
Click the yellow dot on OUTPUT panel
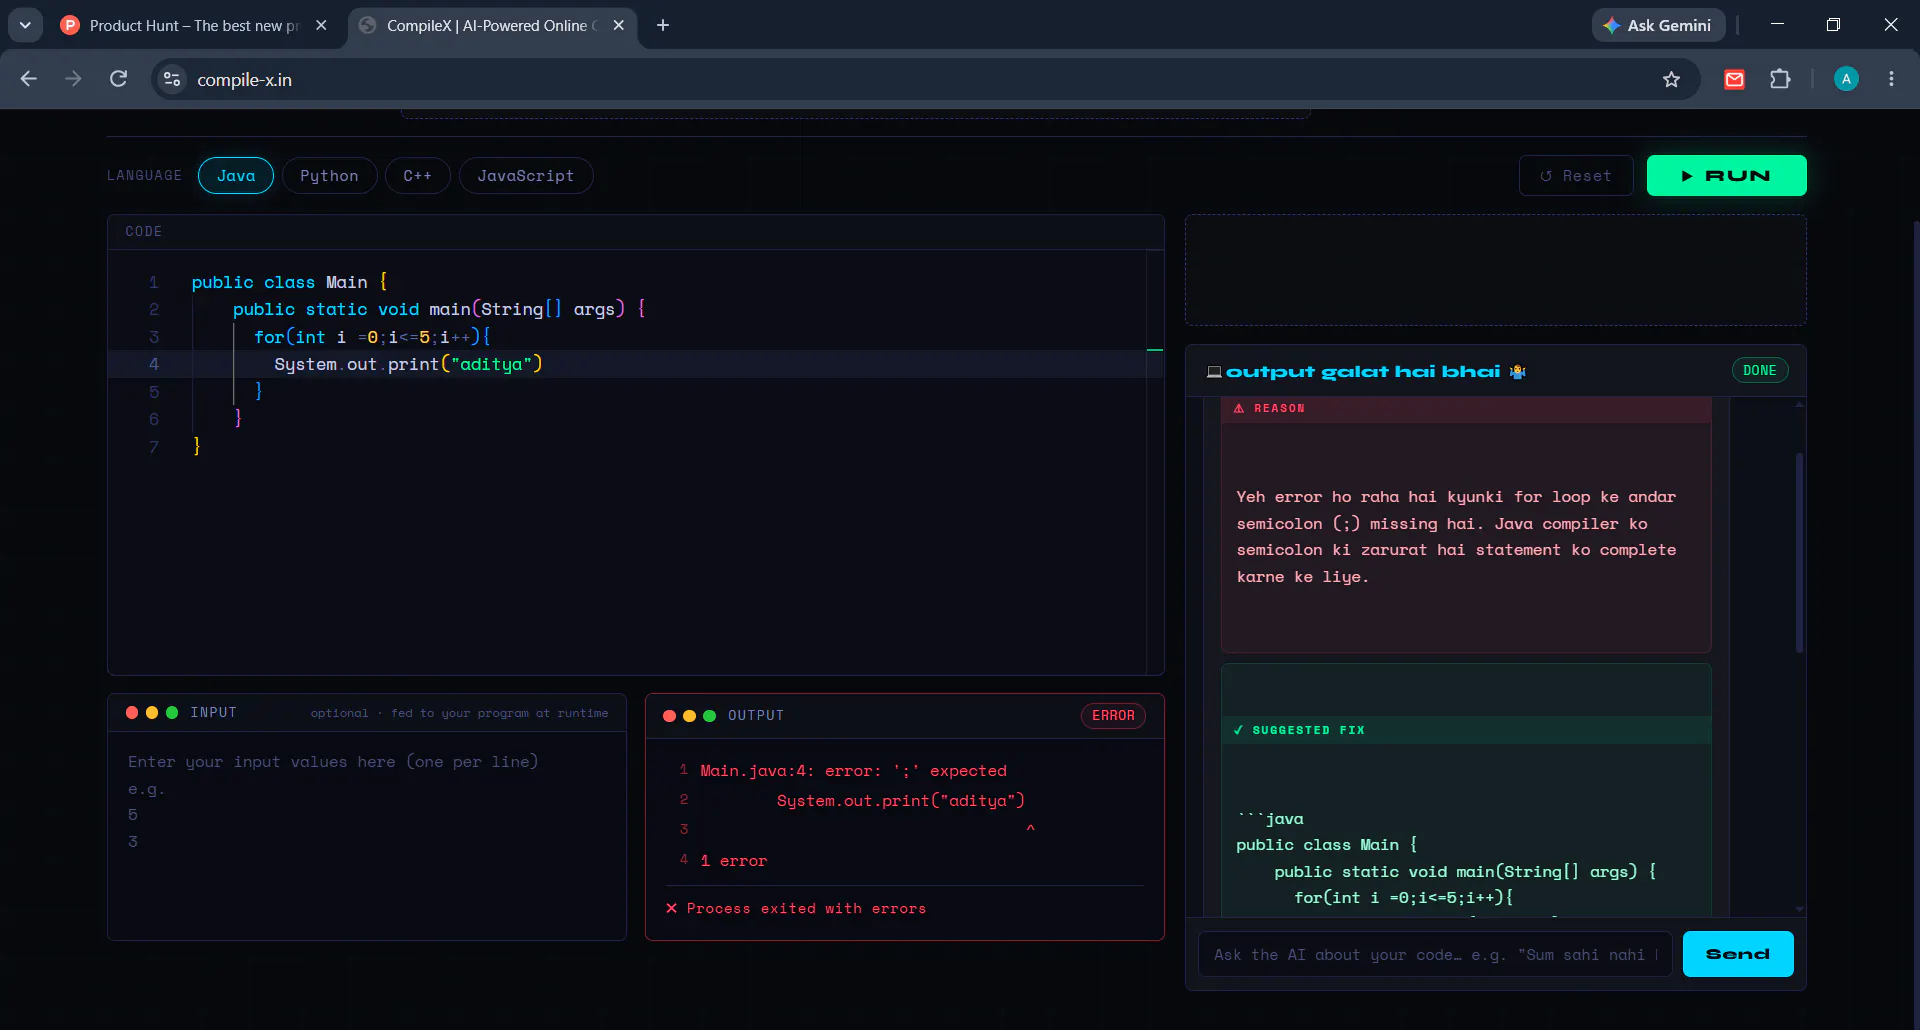(x=690, y=716)
